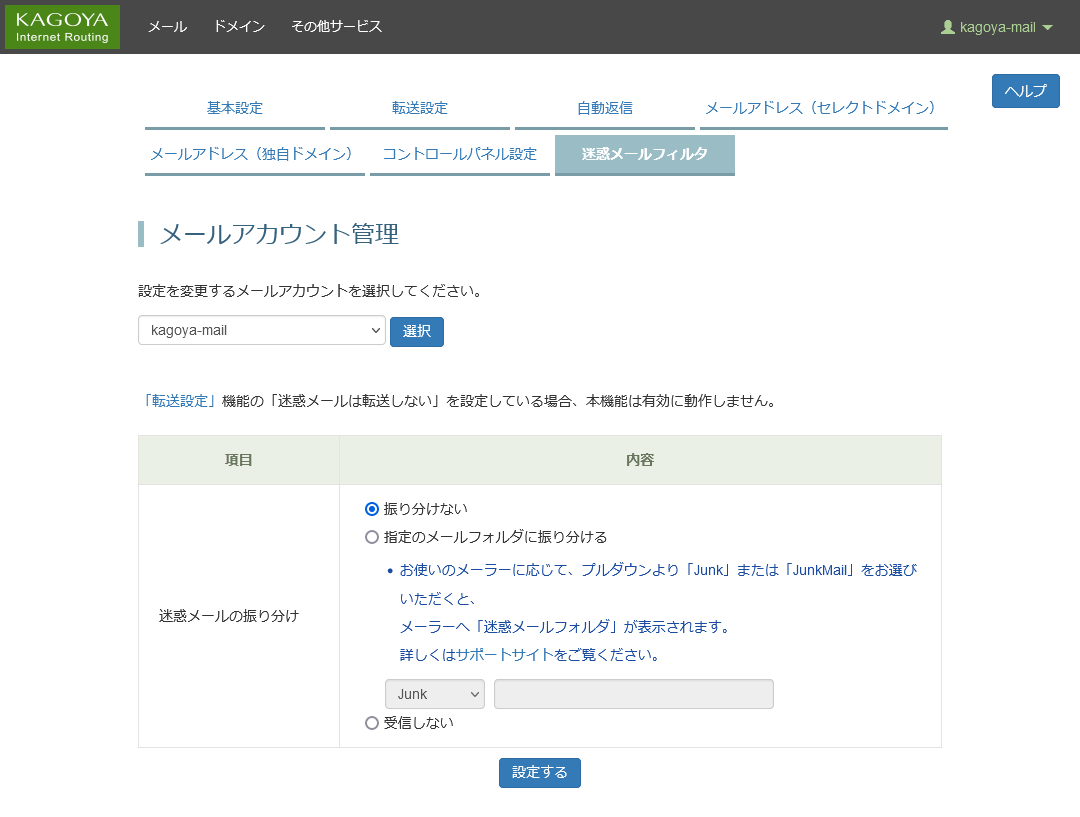1080x817 pixels.
Task: Open the Junk folder dropdown
Action: [x=434, y=694]
